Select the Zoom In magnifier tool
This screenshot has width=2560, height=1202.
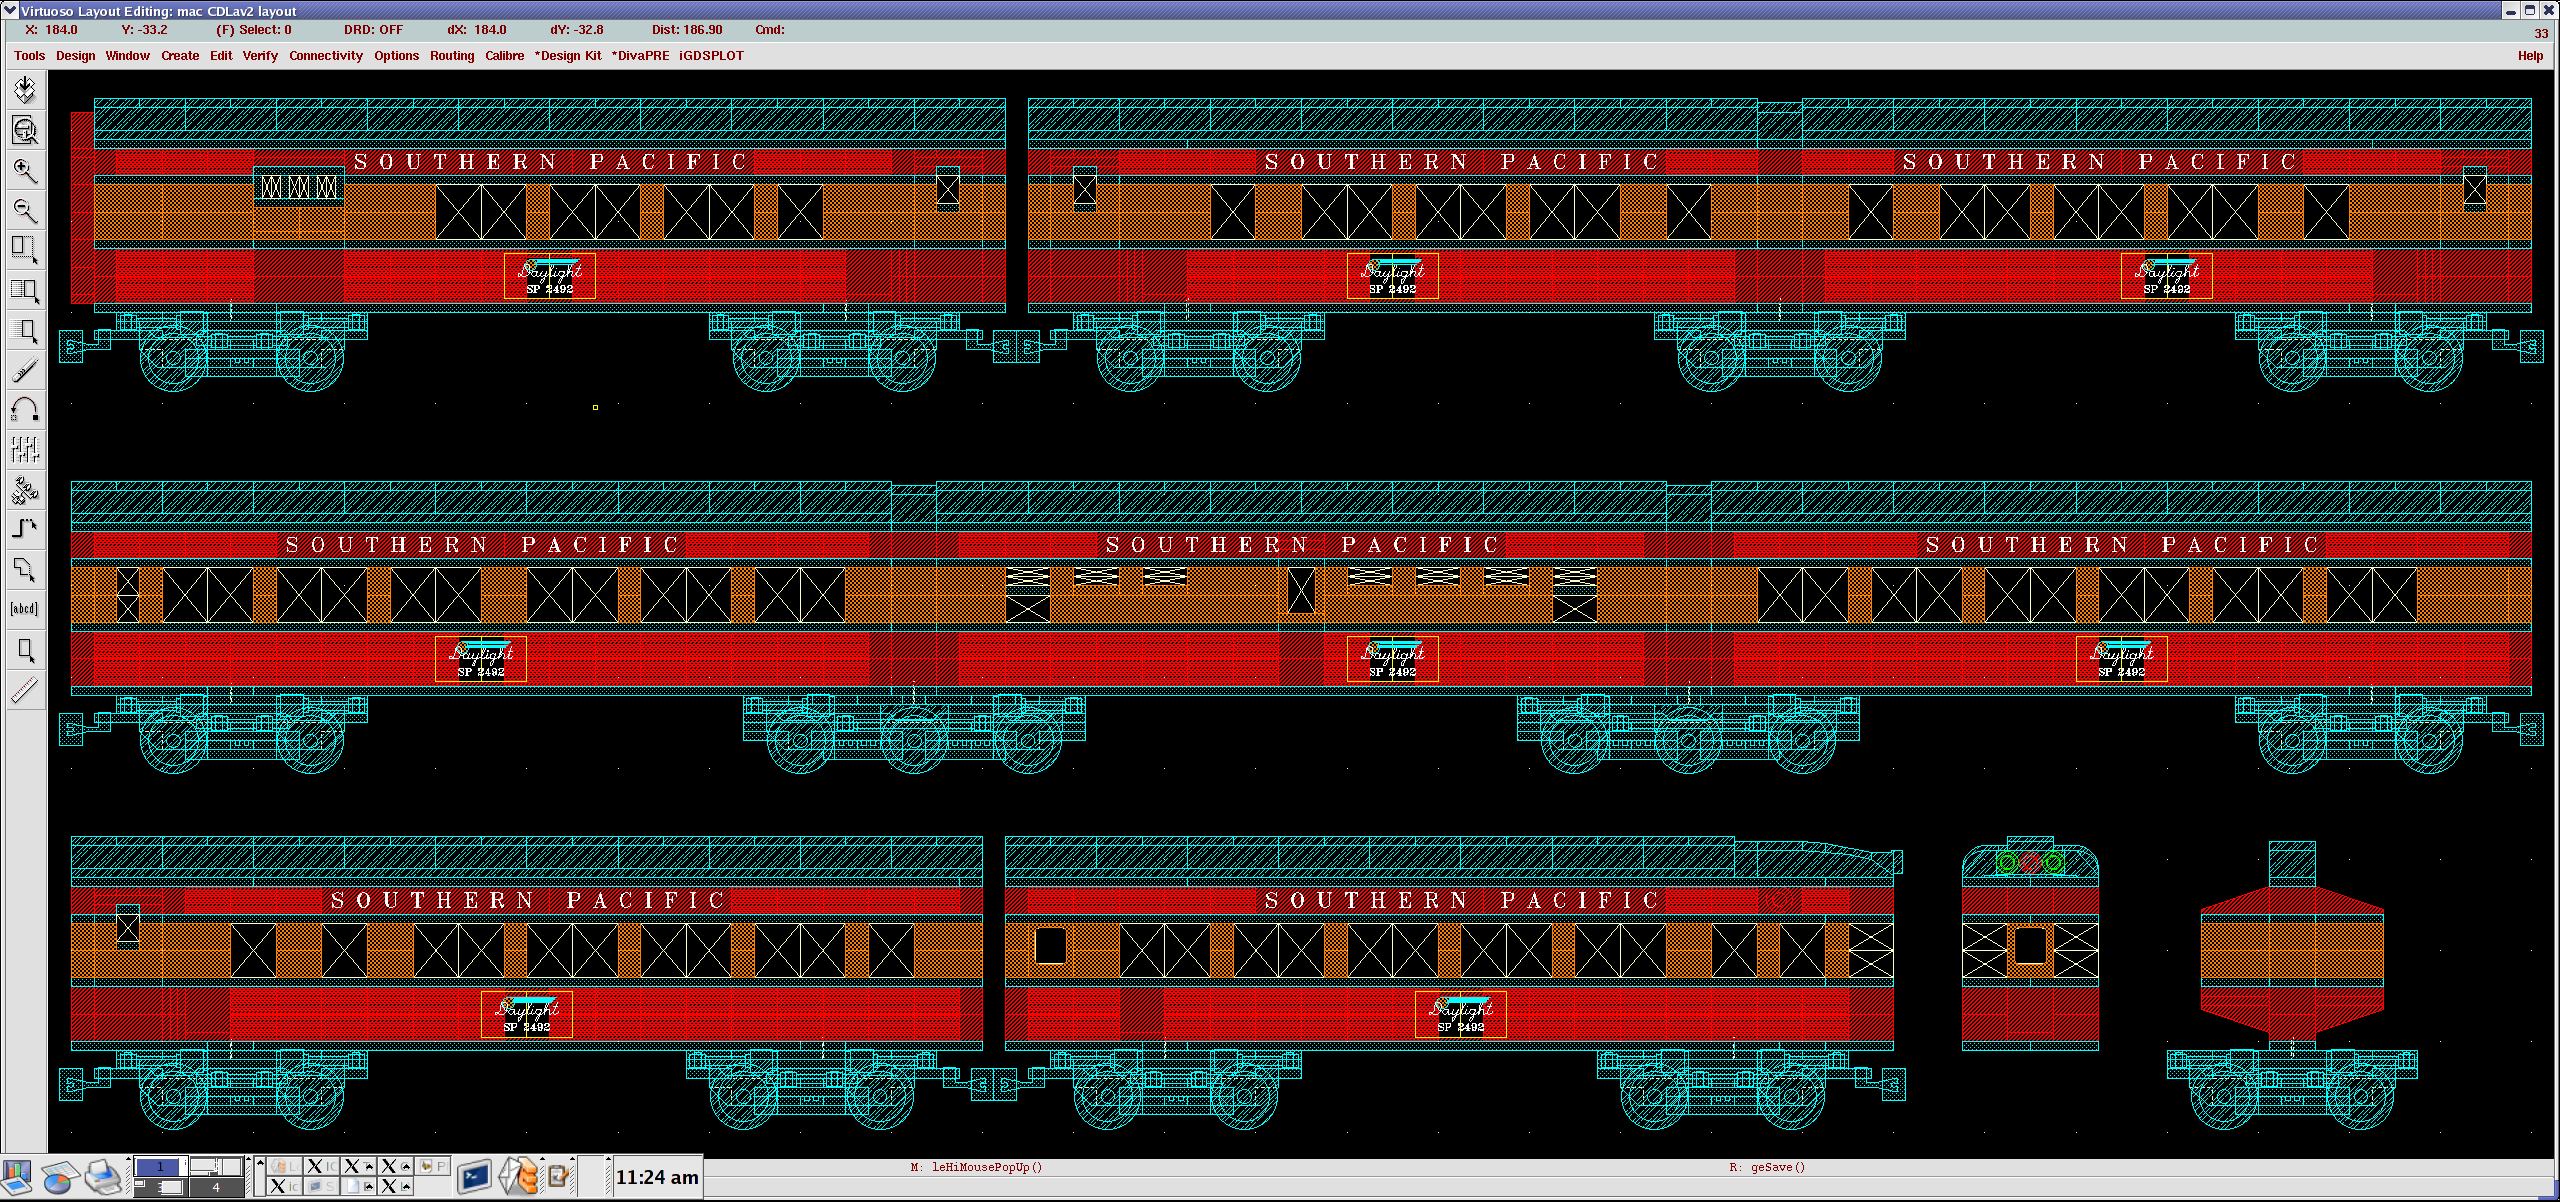(x=25, y=170)
